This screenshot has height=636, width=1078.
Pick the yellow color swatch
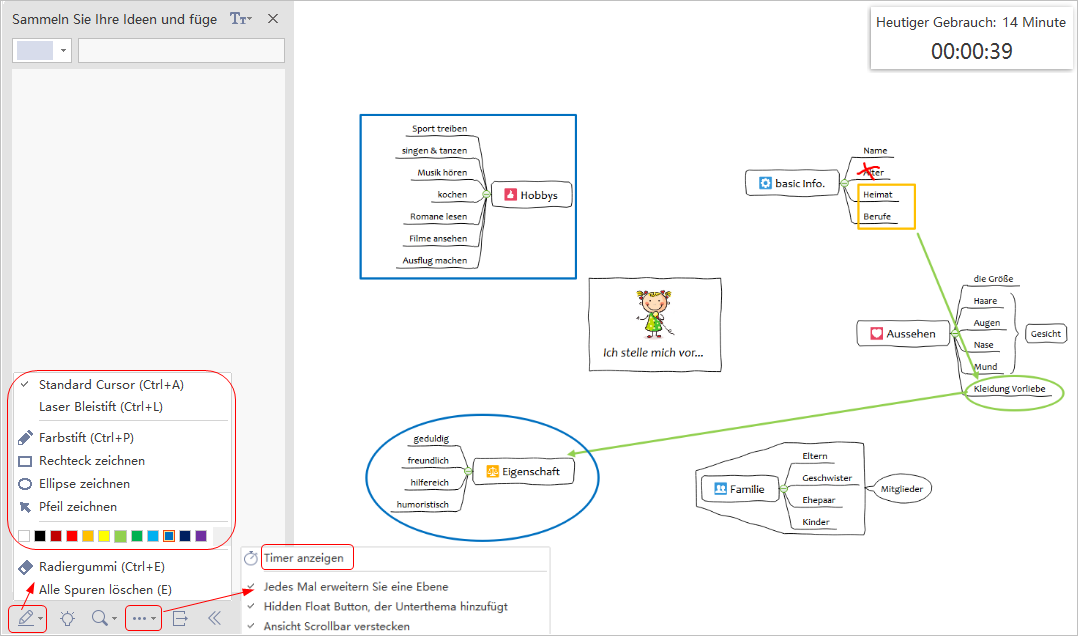104,536
